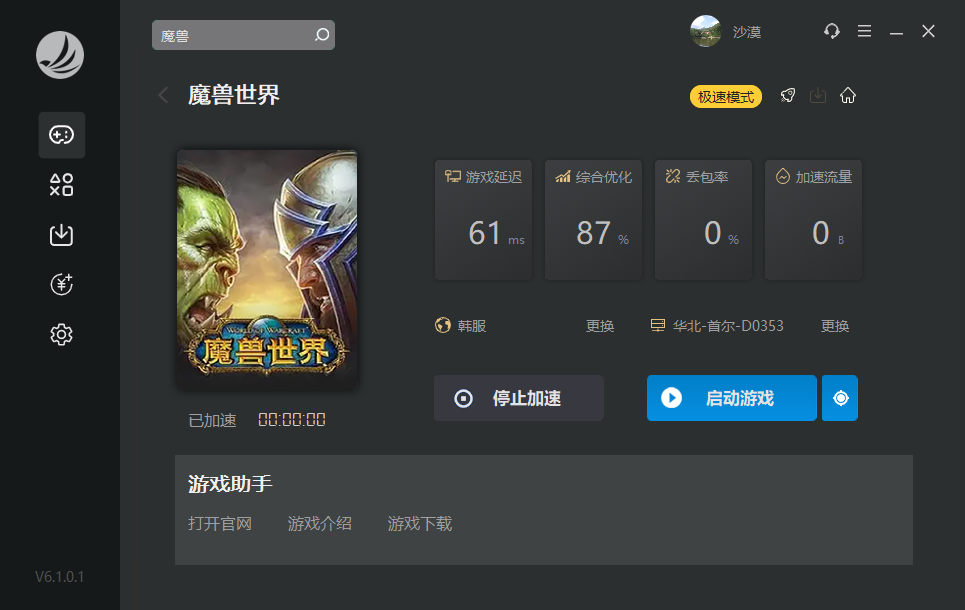
Task: Click the search magnifier icon
Action: [x=322, y=35]
